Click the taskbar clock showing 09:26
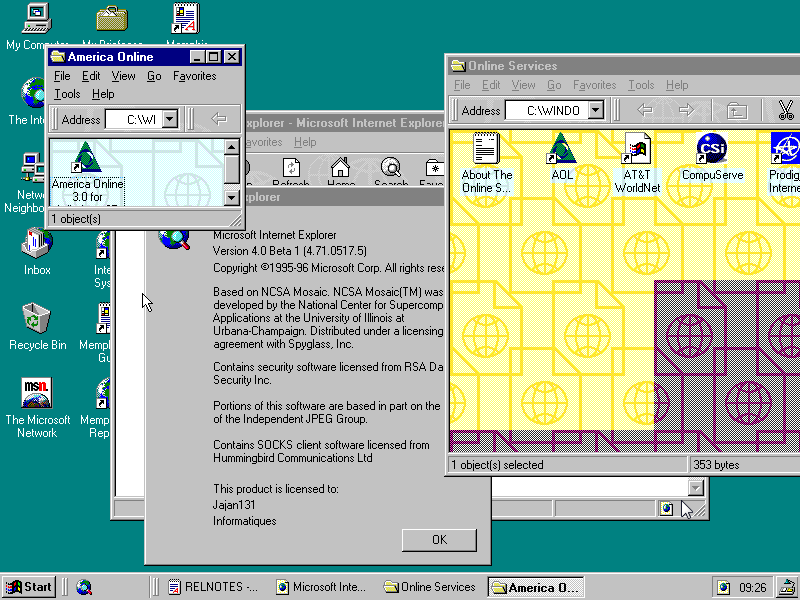Viewport: 800px width, 600px height. coord(752,588)
